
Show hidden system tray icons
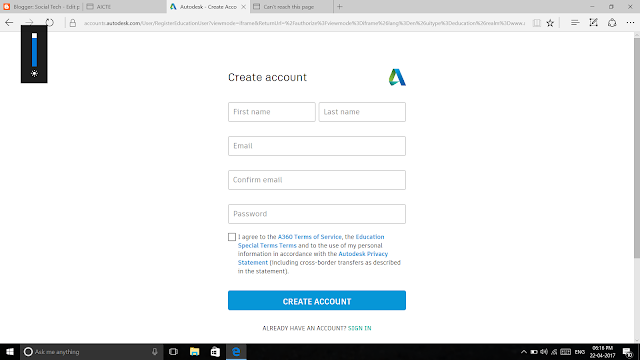524,352
